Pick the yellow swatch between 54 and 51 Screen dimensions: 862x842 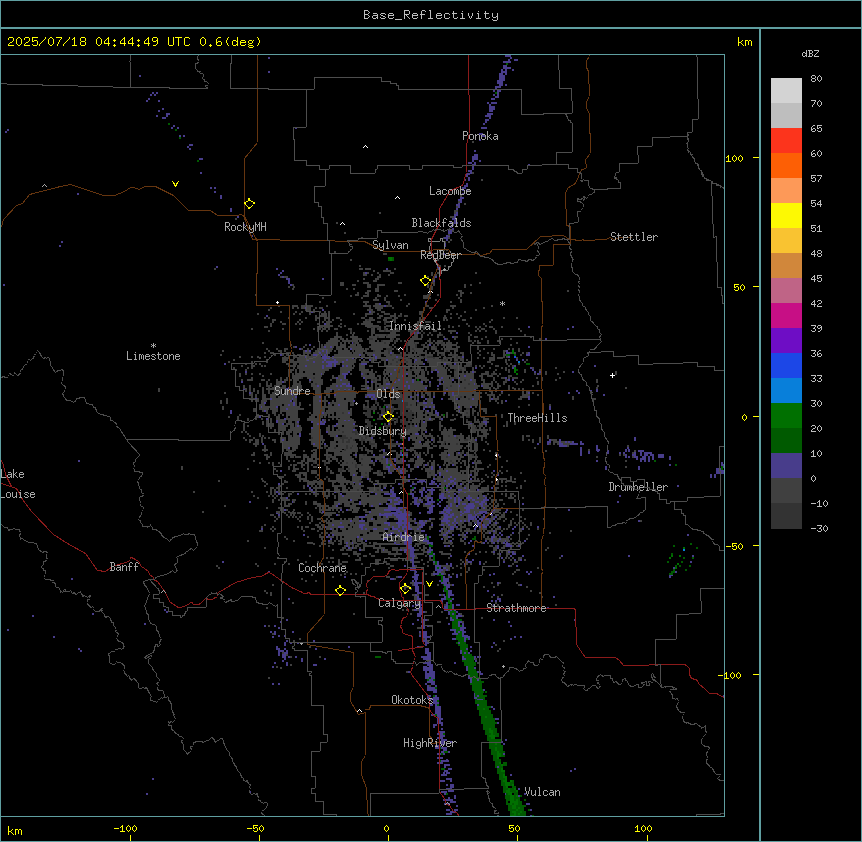coord(786,215)
